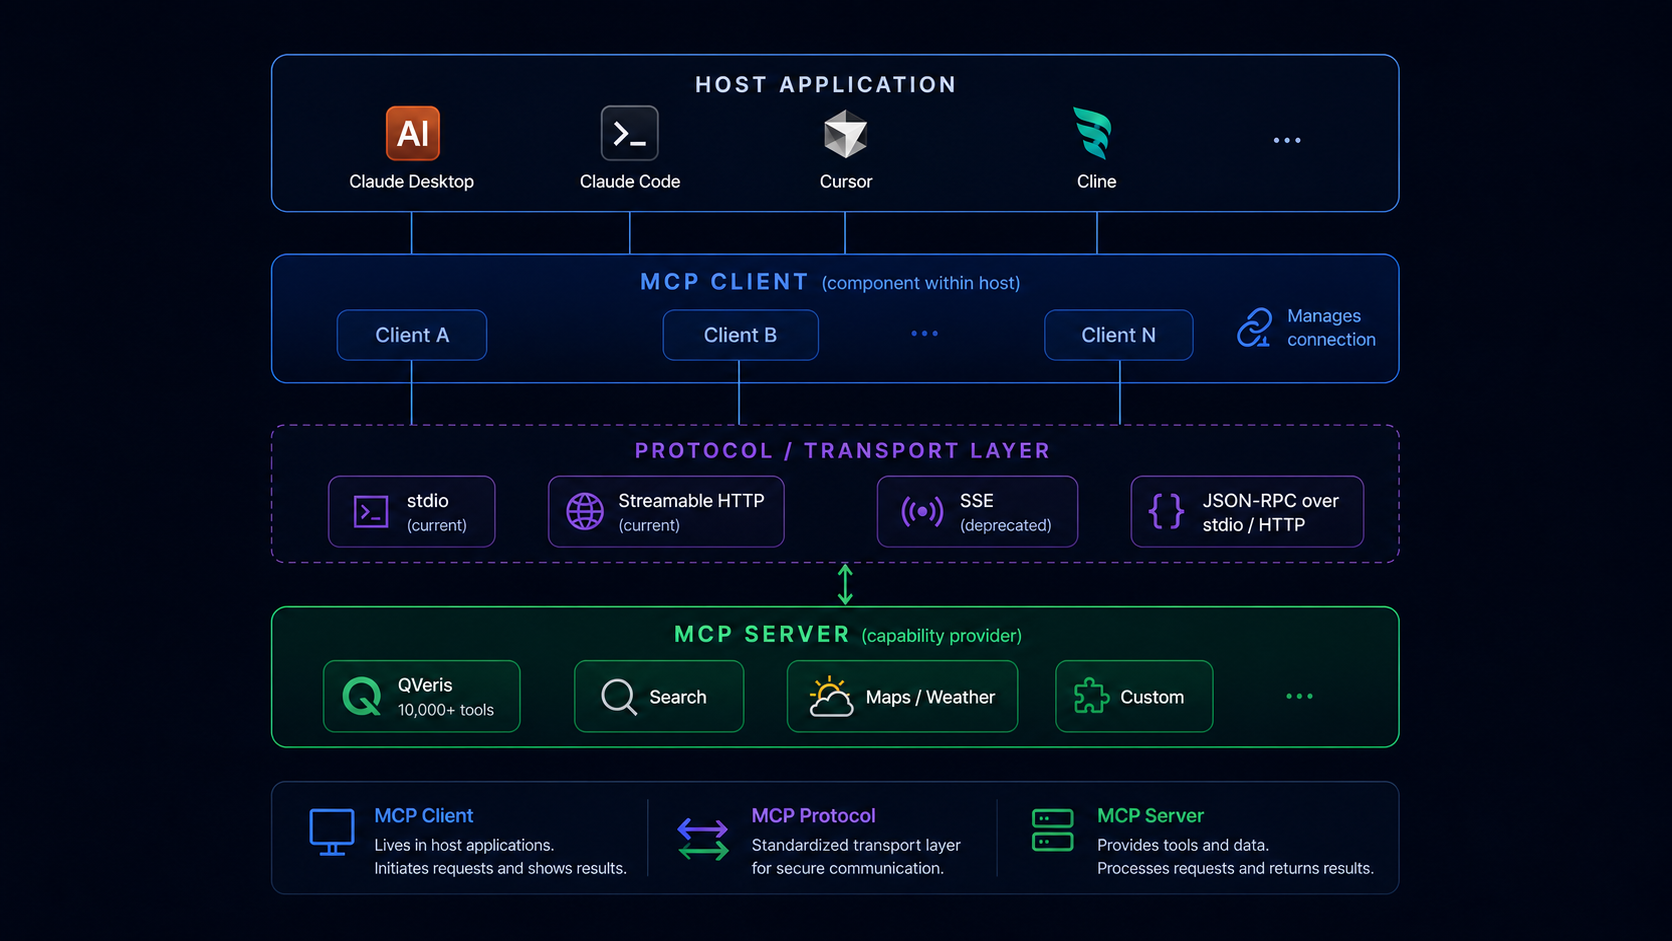
Task: Click the stdio terminal icon
Action: (x=371, y=512)
